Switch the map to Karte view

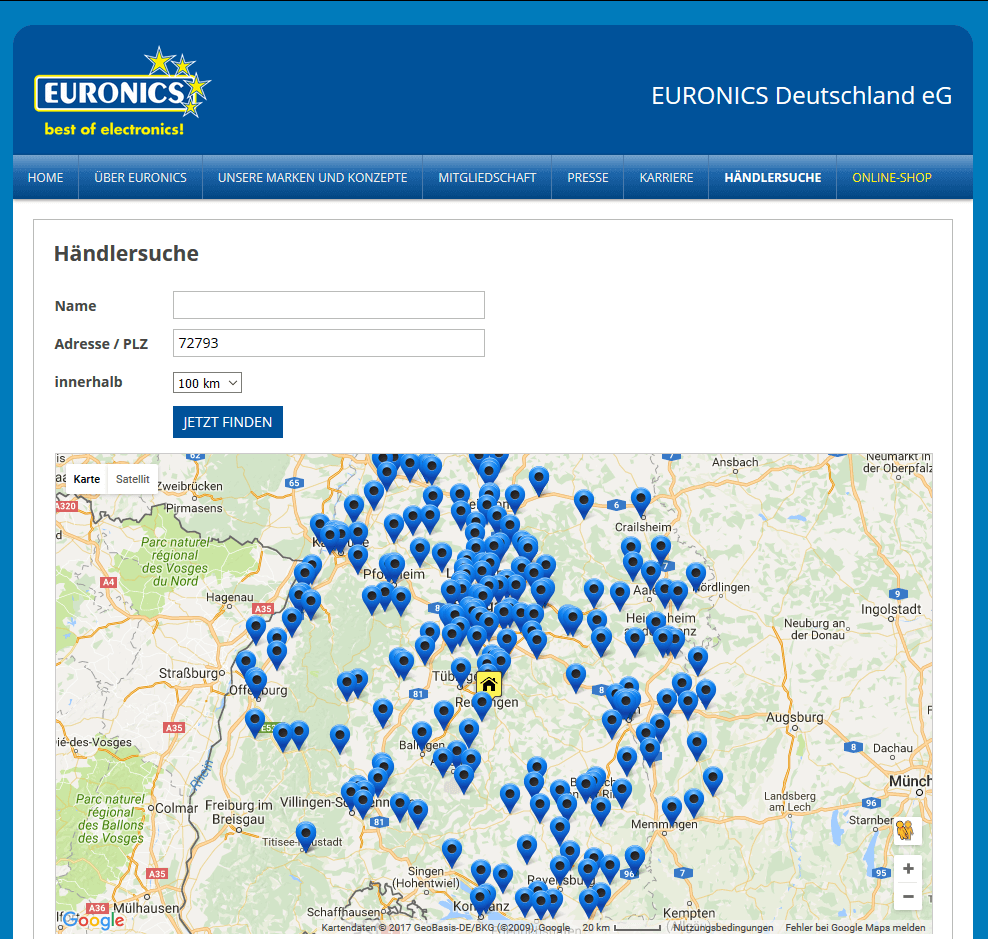pyautogui.click(x=86, y=479)
